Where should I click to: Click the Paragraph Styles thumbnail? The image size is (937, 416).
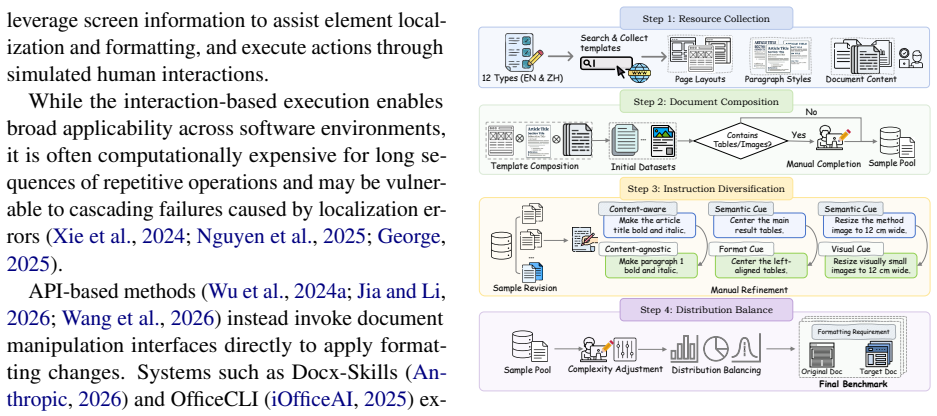[777, 55]
